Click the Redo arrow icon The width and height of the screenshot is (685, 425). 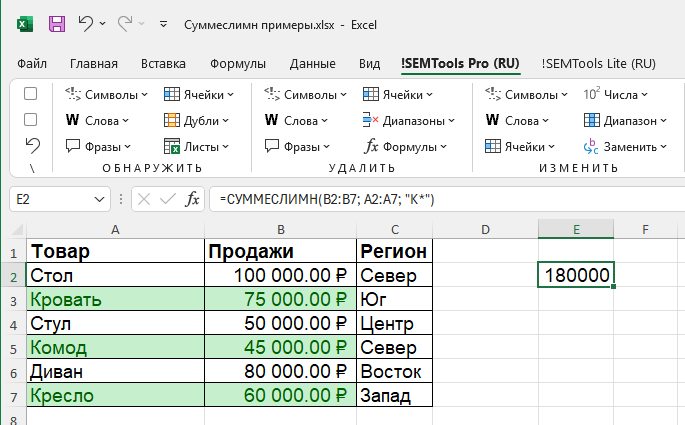[125, 24]
